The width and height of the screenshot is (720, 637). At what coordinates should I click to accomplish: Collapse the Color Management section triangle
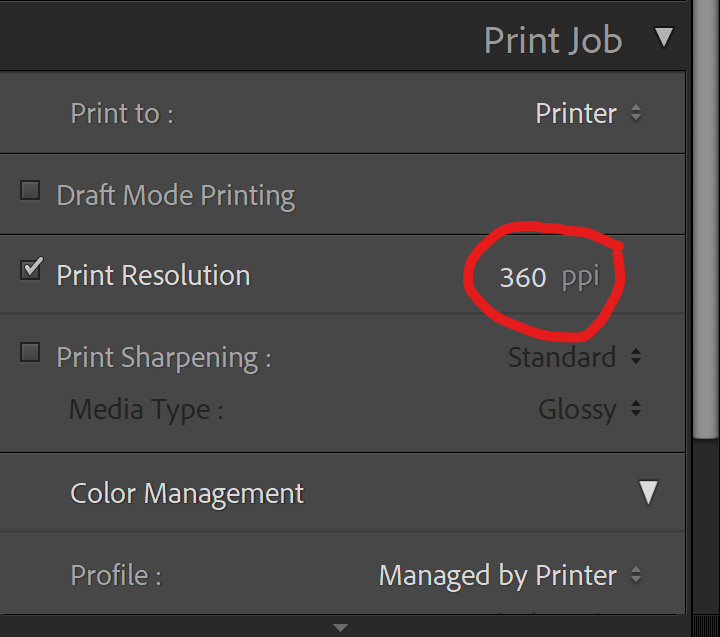pos(649,492)
